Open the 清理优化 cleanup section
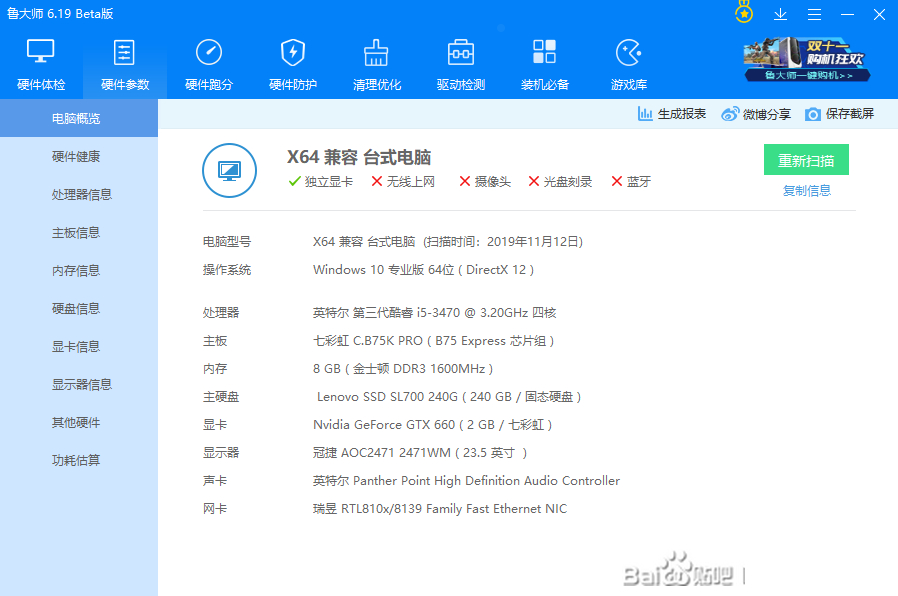Viewport: 898px width, 596px height. [377, 65]
